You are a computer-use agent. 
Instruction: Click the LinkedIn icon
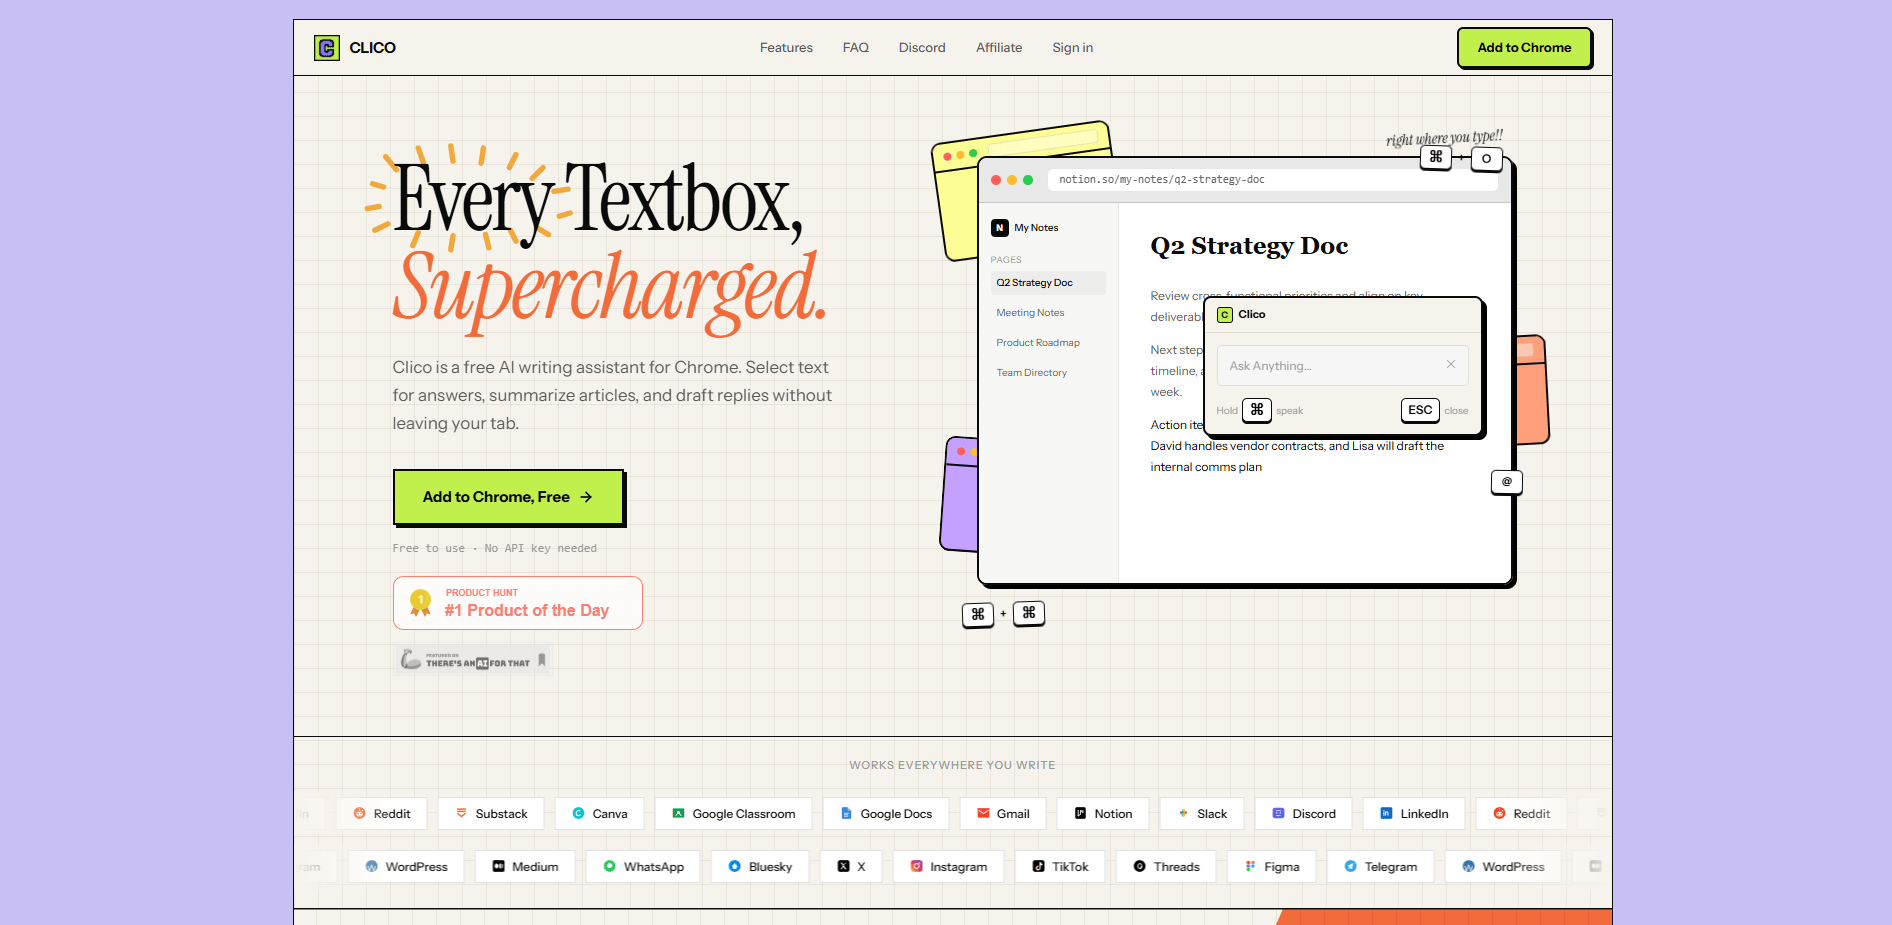[1386, 814]
